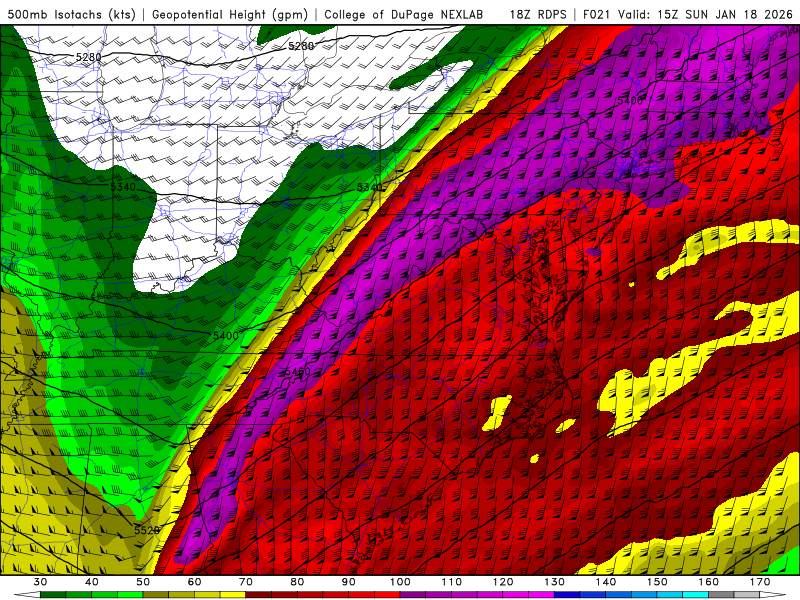The width and height of the screenshot is (800, 600).
Task: Click the 'Valid: 15Z SUN JAN 18 2026' text
Action: coord(705,14)
